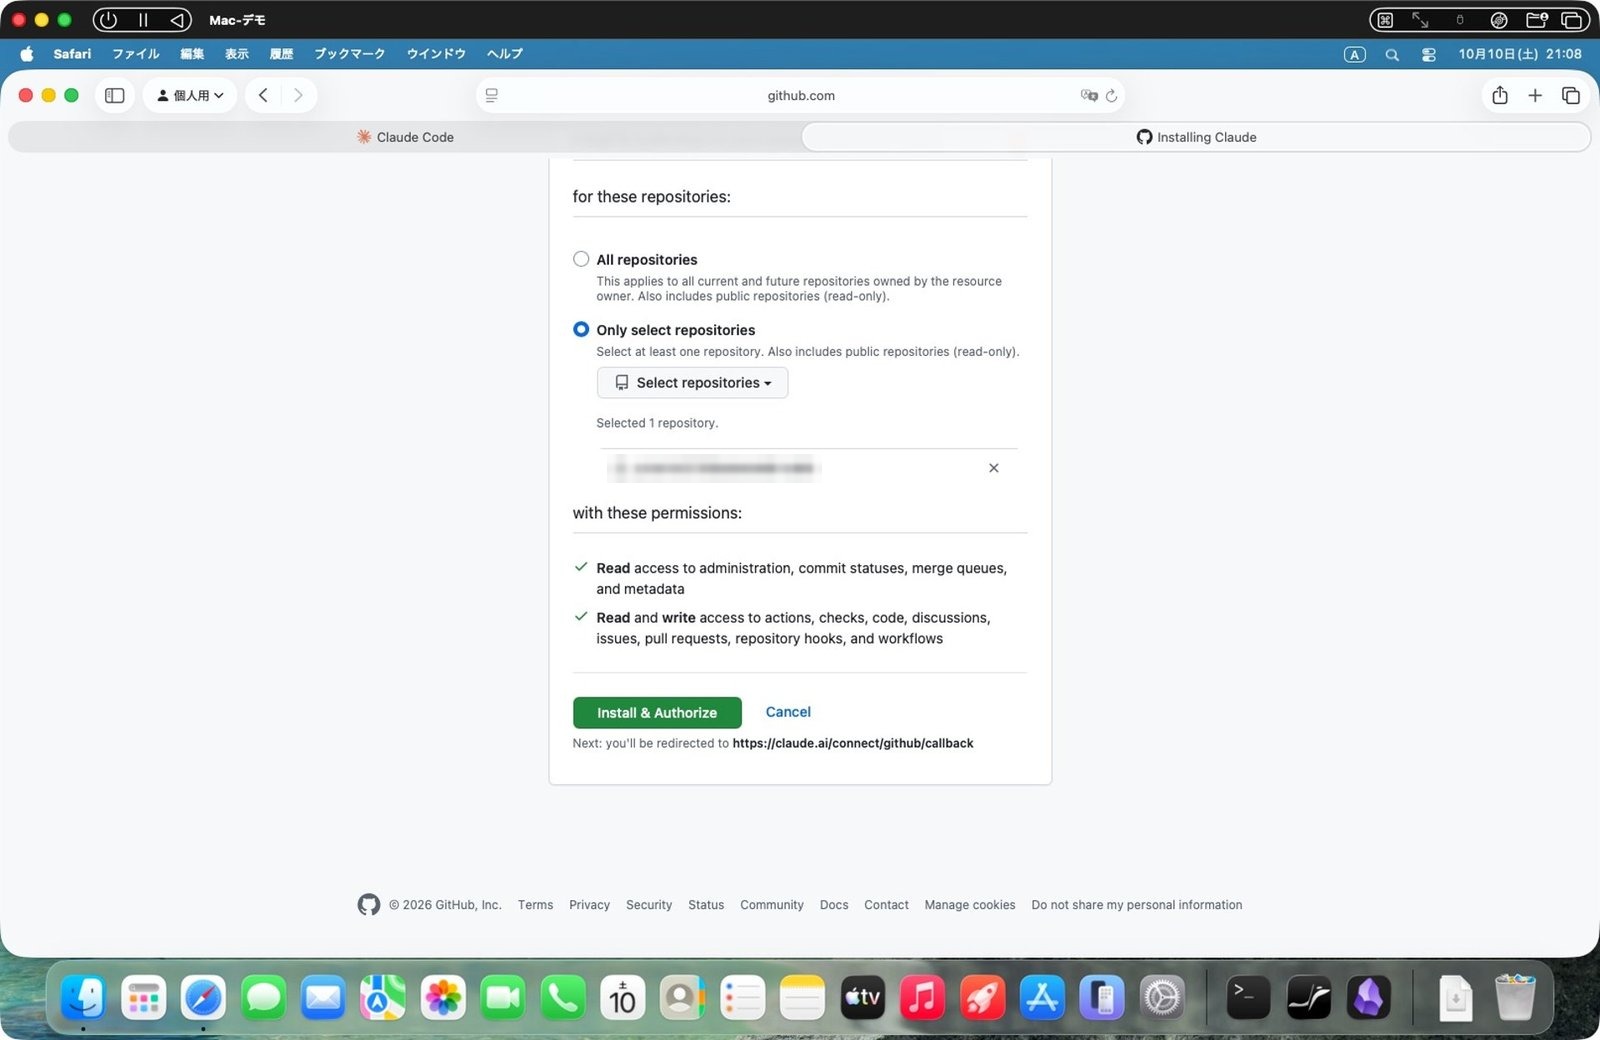Viewport: 1600px width, 1040px height.
Task: Open App Store from the Dock
Action: coord(1042,998)
